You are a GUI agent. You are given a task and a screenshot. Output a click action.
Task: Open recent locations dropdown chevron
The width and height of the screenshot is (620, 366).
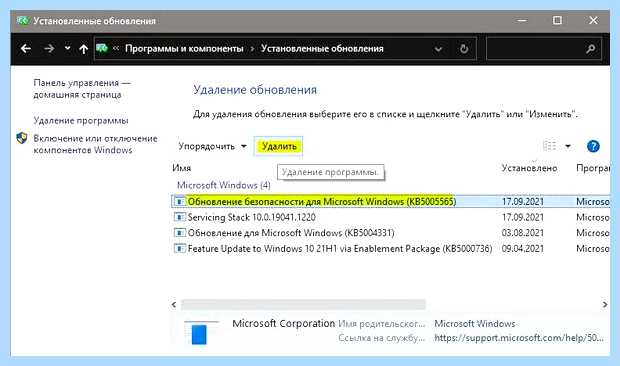[68, 48]
